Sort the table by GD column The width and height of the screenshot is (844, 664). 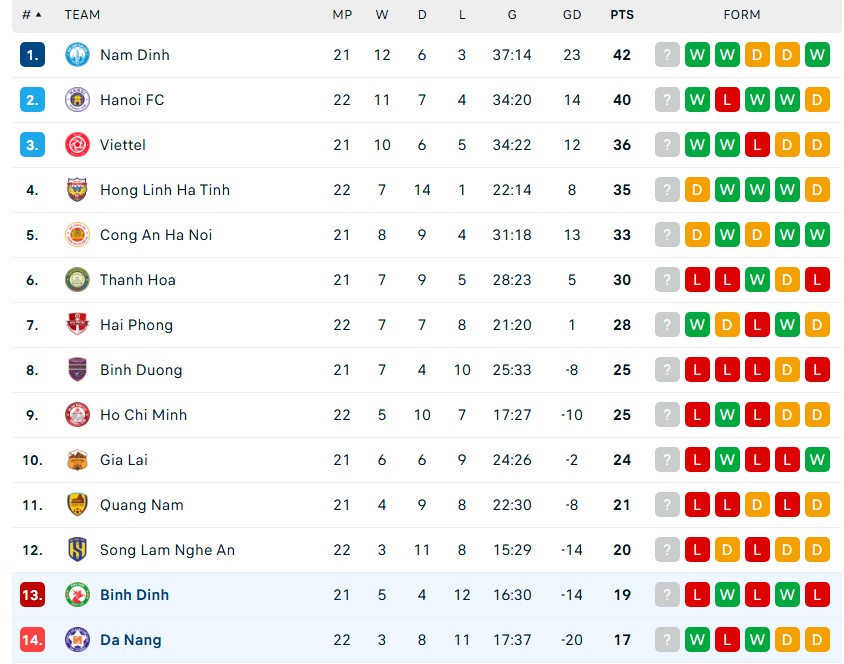point(572,15)
